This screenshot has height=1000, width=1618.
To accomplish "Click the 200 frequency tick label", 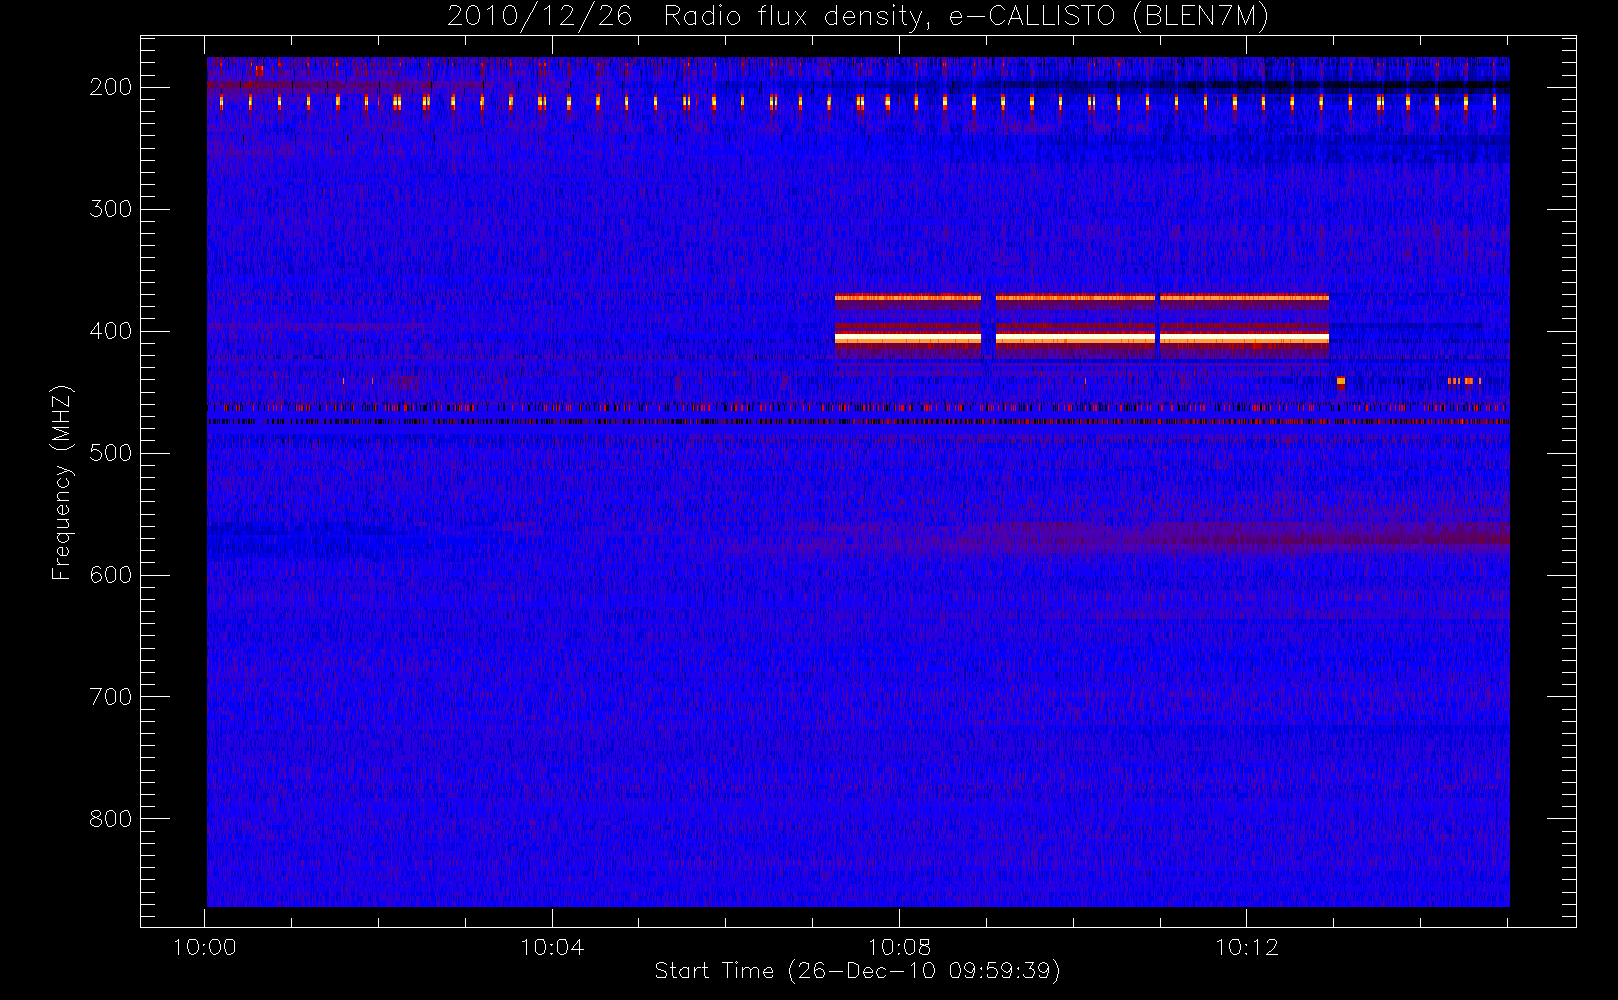I will click(110, 87).
